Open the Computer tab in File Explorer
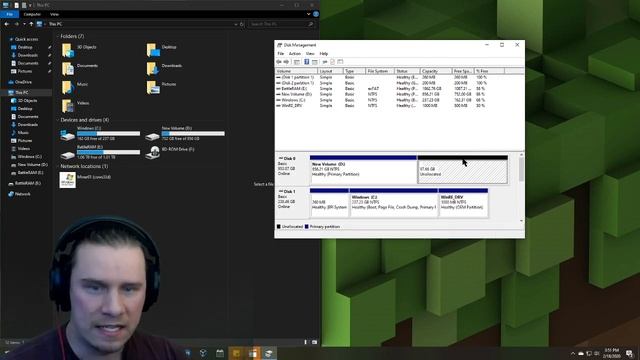 32,14
